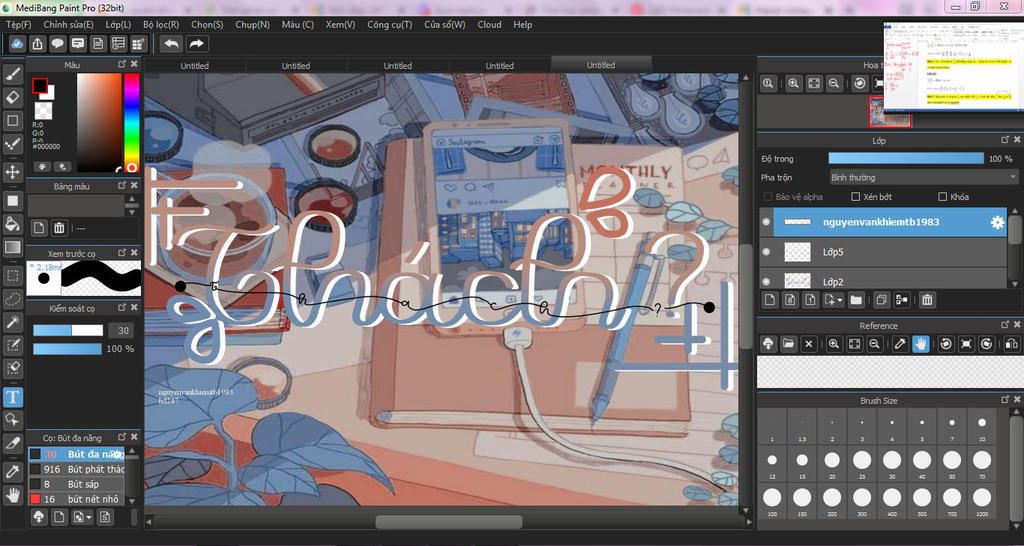The width and height of the screenshot is (1024, 546).
Task: Select the Select Eraser tool
Action: click(12, 369)
